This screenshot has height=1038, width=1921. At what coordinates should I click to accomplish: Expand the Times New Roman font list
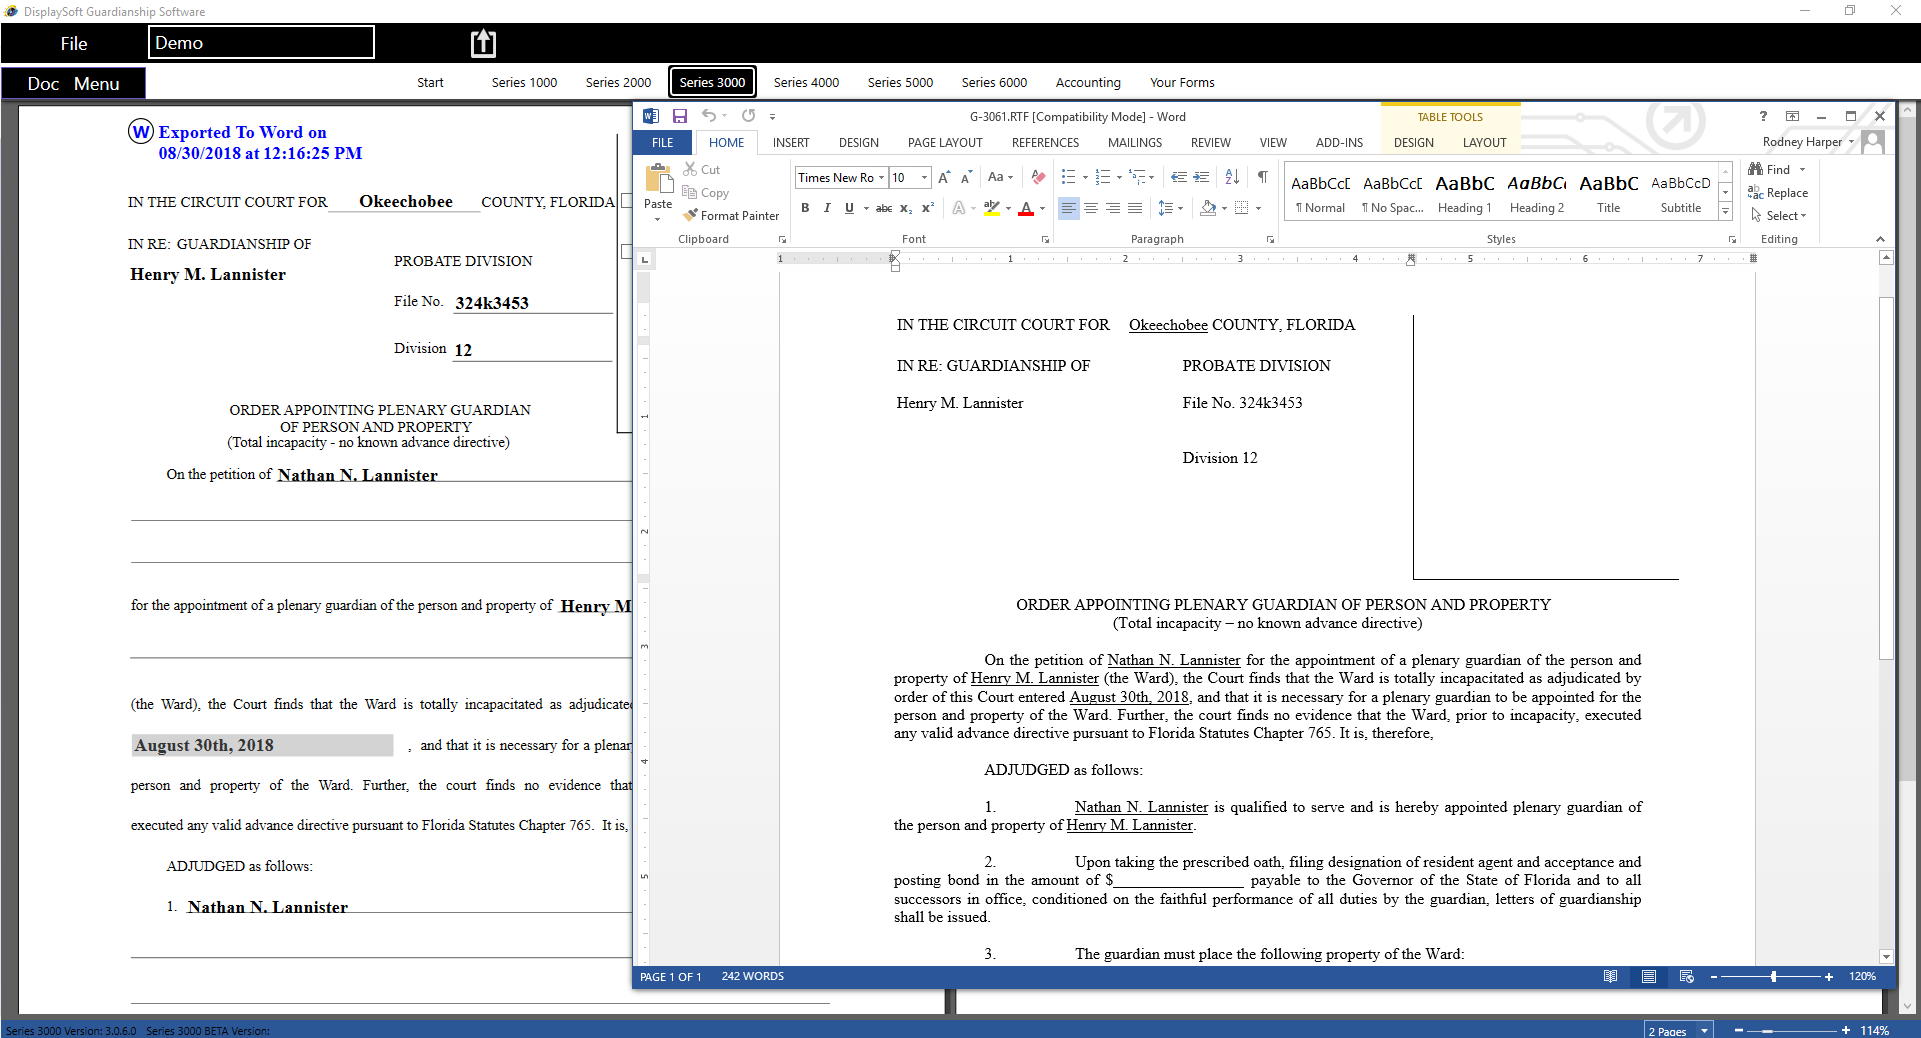[x=881, y=178]
